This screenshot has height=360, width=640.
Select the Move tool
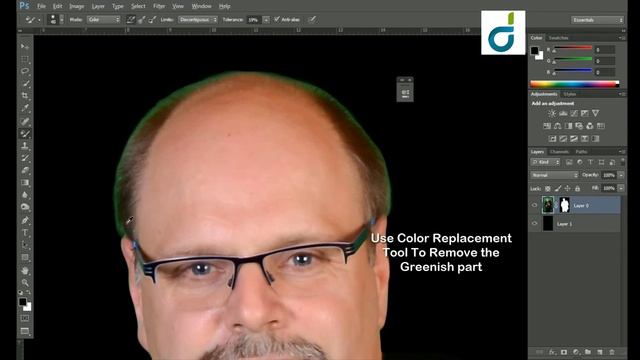tap(24, 47)
